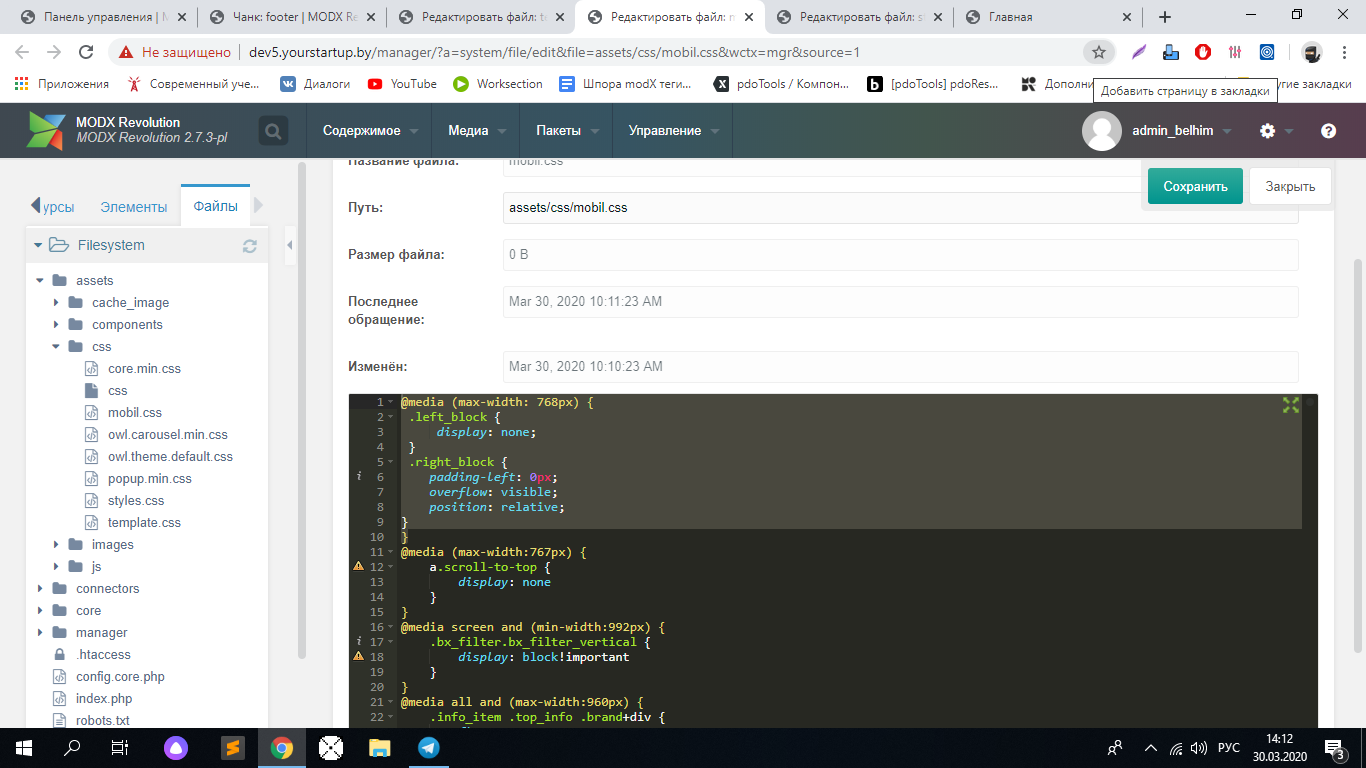Click the Adblock extension icon
1366x768 pixels.
point(1203,52)
